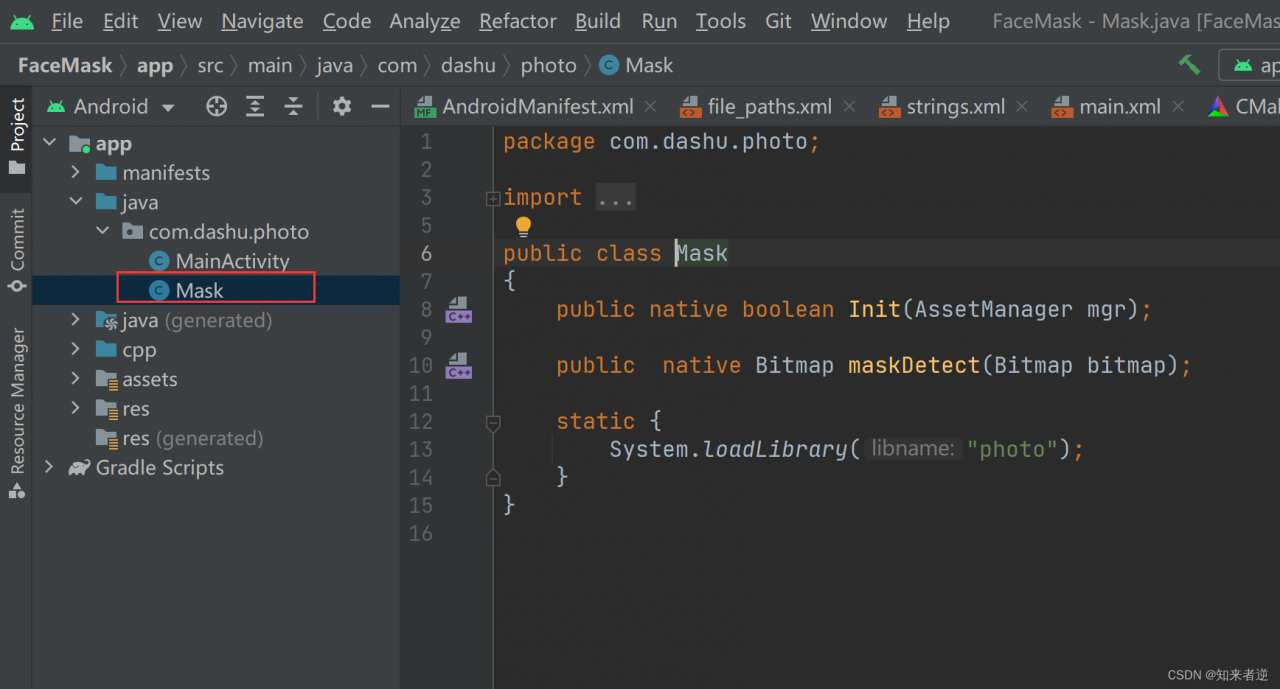Open the Code menu
Image resolution: width=1280 pixels, height=689 pixels.
pyautogui.click(x=347, y=21)
